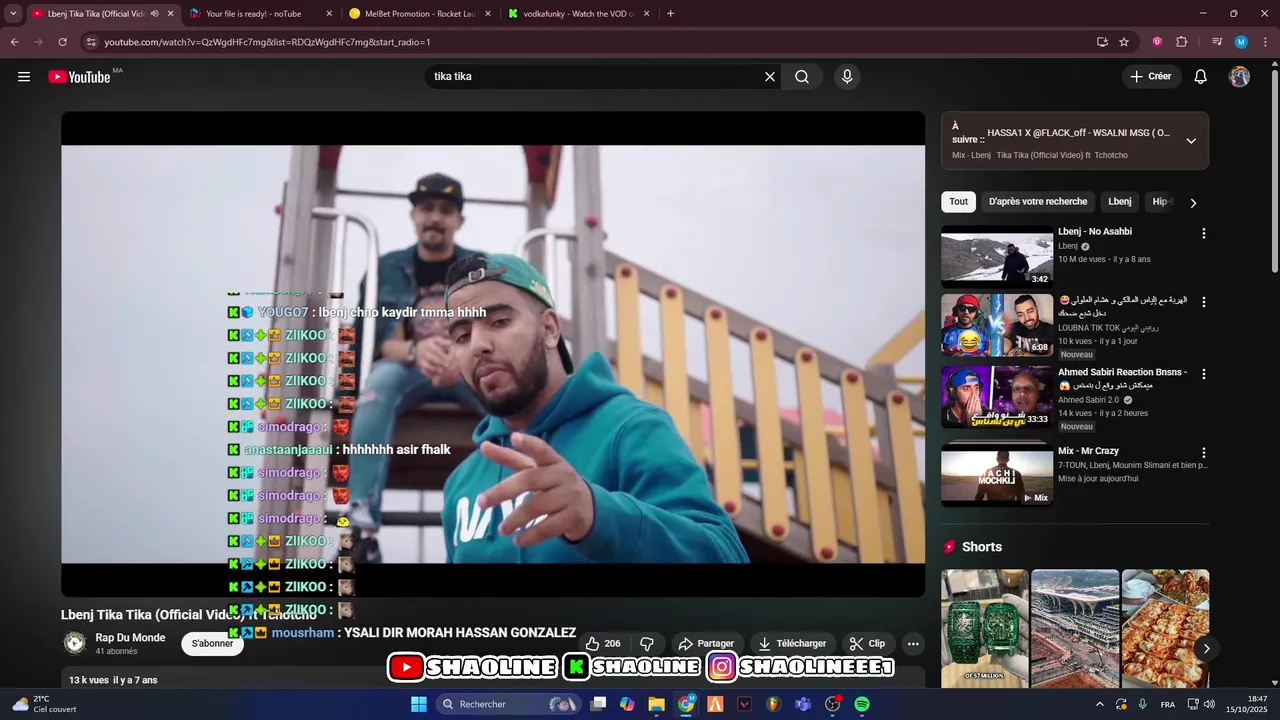Click the address bar URL
The width and height of the screenshot is (1280, 720).
pyautogui.click(x=267, y=42)
